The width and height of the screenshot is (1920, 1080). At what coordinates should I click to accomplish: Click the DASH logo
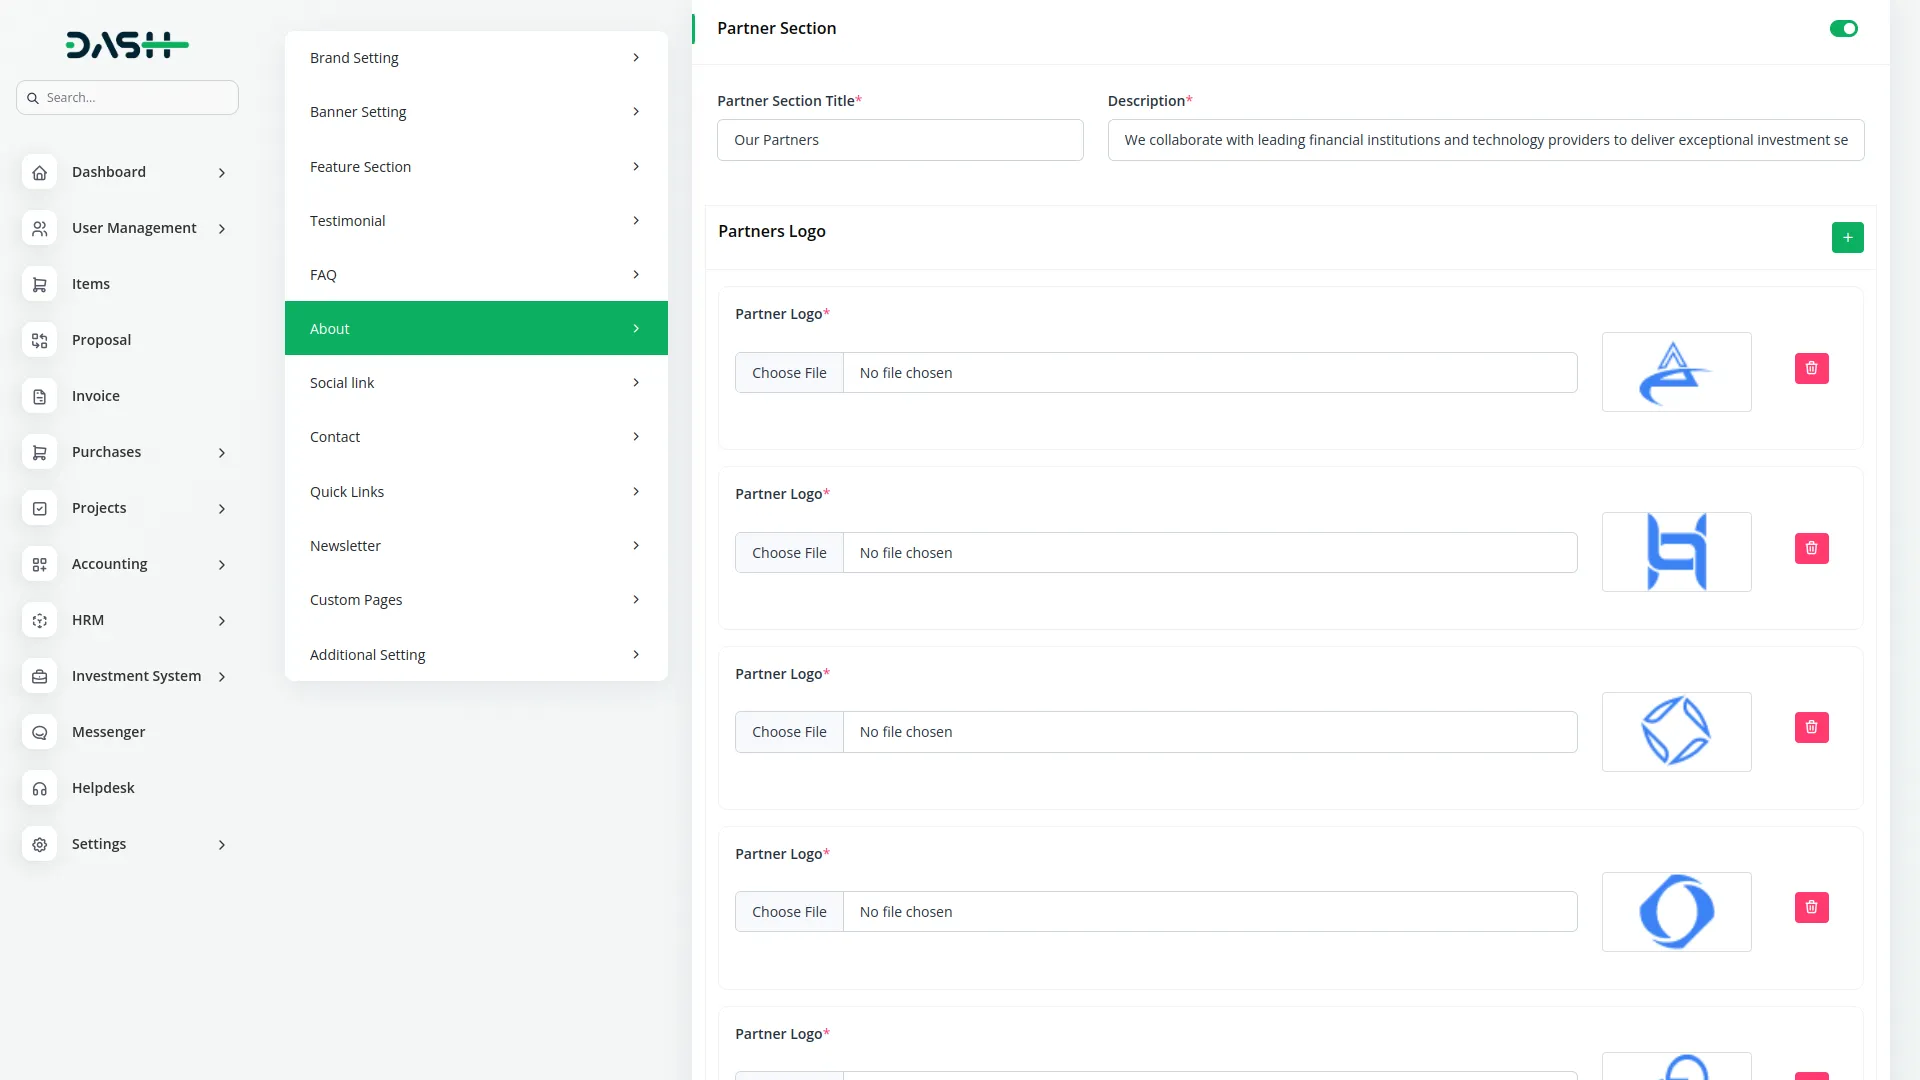[127, 45]
